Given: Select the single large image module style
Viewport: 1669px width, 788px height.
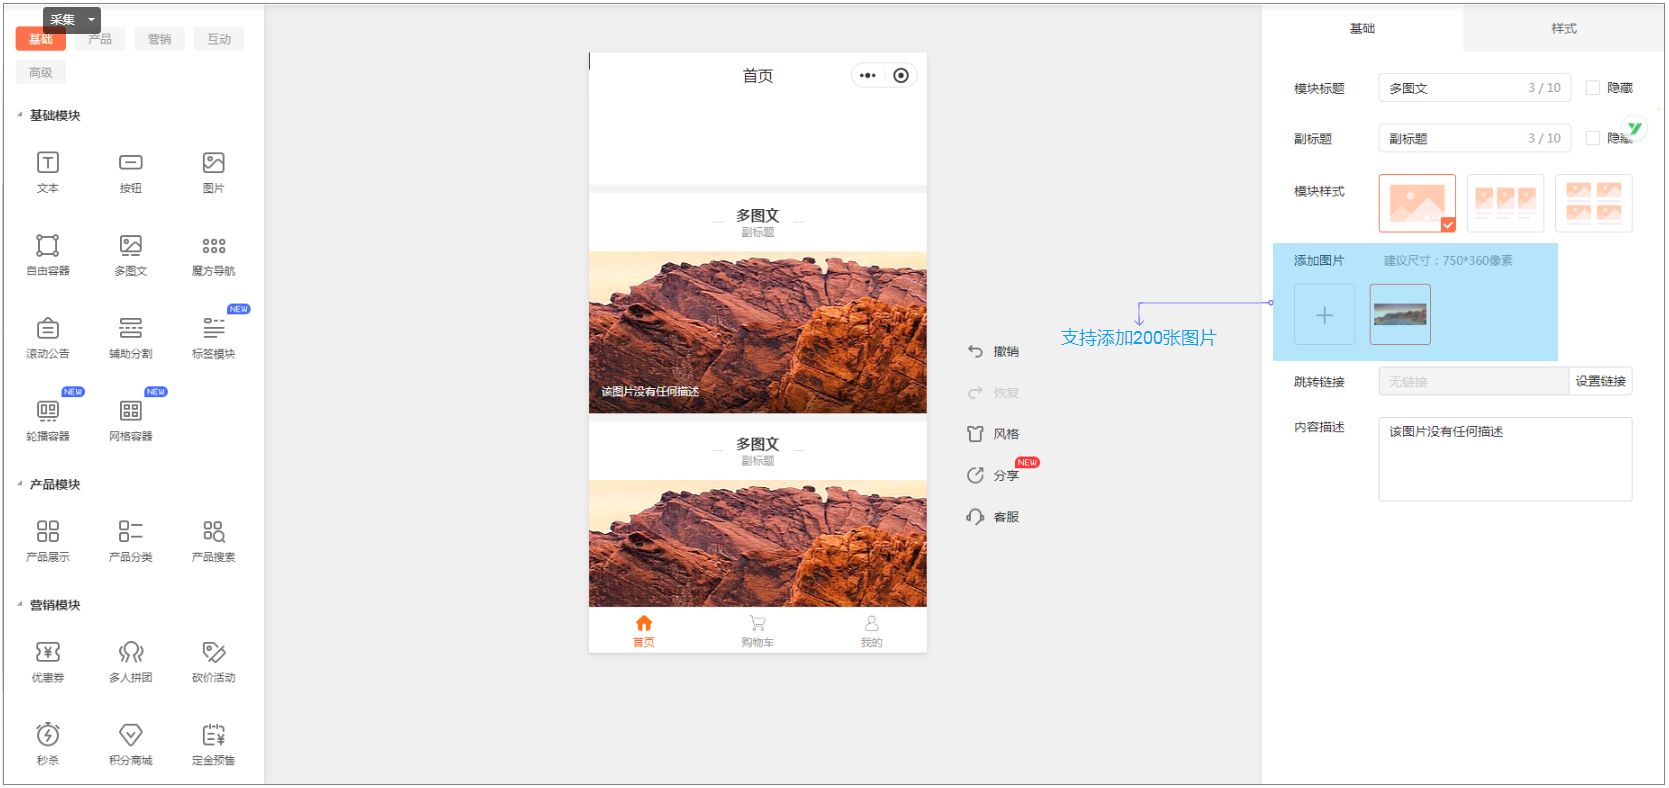Looking at the screenshot, I should (1417, 203).
